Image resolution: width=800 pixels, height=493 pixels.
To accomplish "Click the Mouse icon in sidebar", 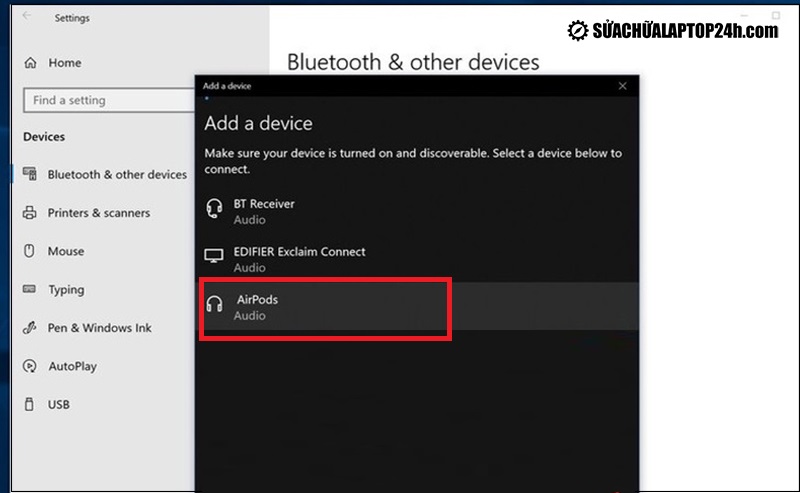I will click(x=29, y=251).
